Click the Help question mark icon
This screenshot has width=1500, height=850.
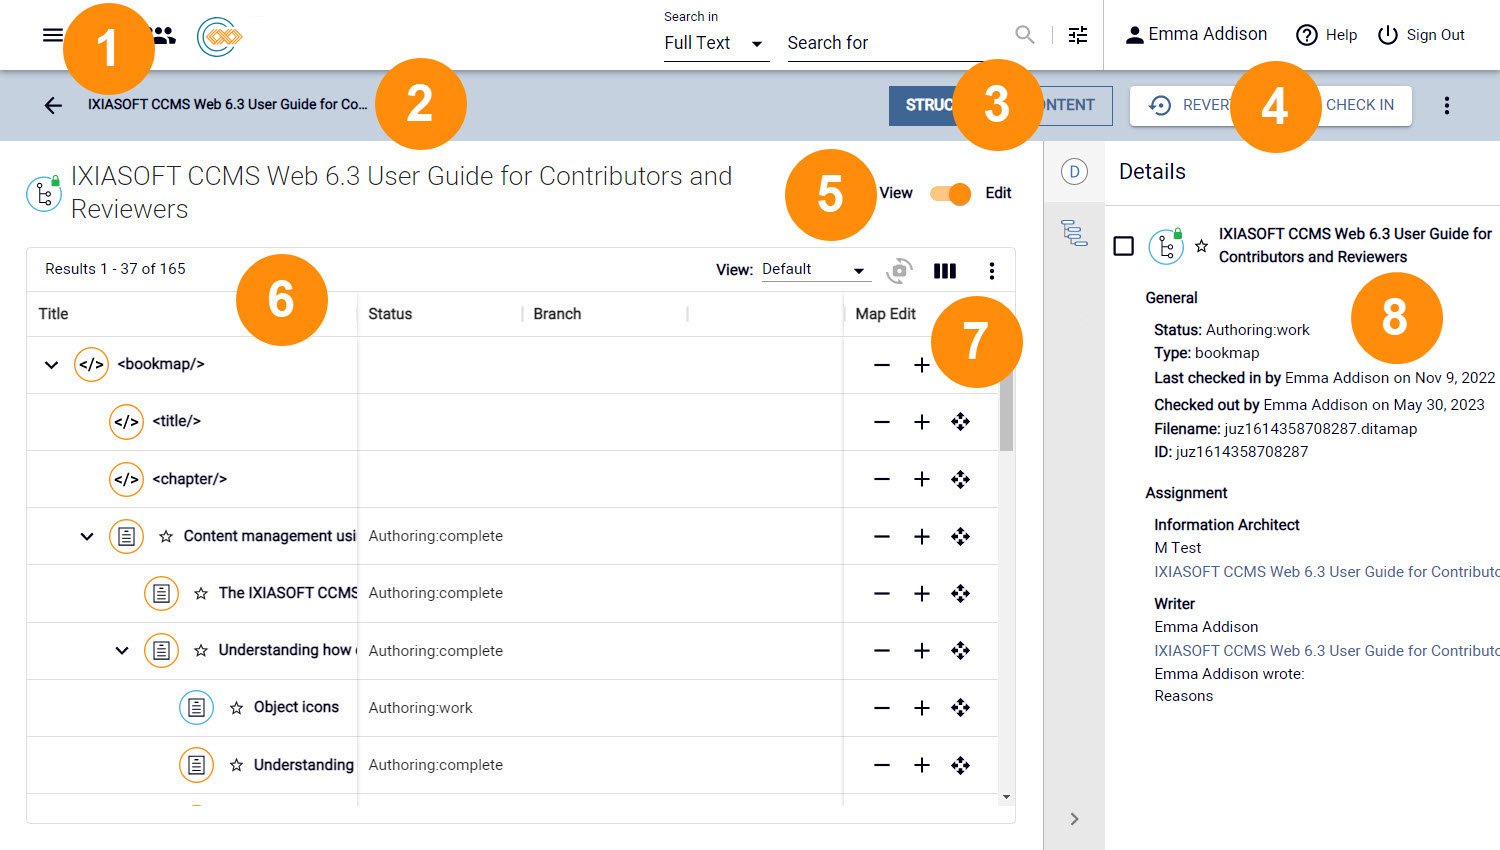point(1306,35)
